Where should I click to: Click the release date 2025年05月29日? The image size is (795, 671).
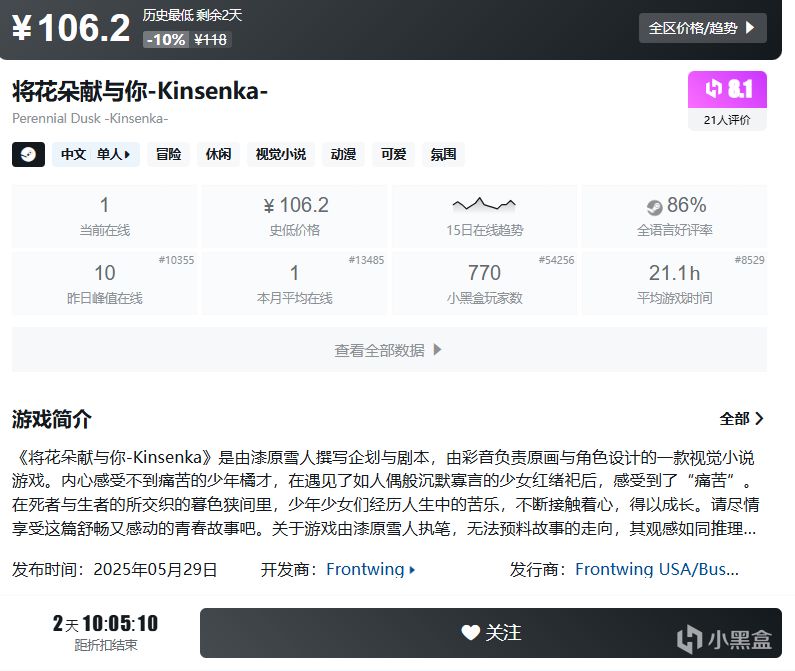click(155, 569)
